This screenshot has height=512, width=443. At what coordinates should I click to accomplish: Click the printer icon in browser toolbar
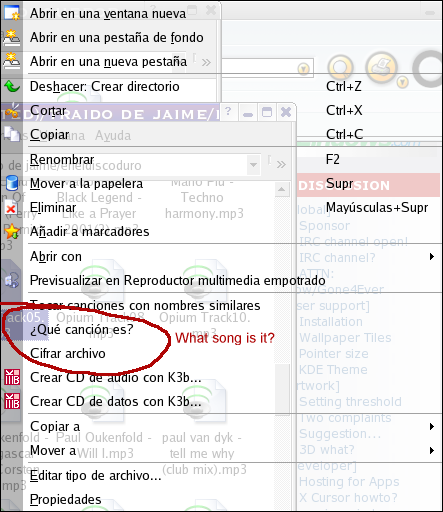click(381, 67)
